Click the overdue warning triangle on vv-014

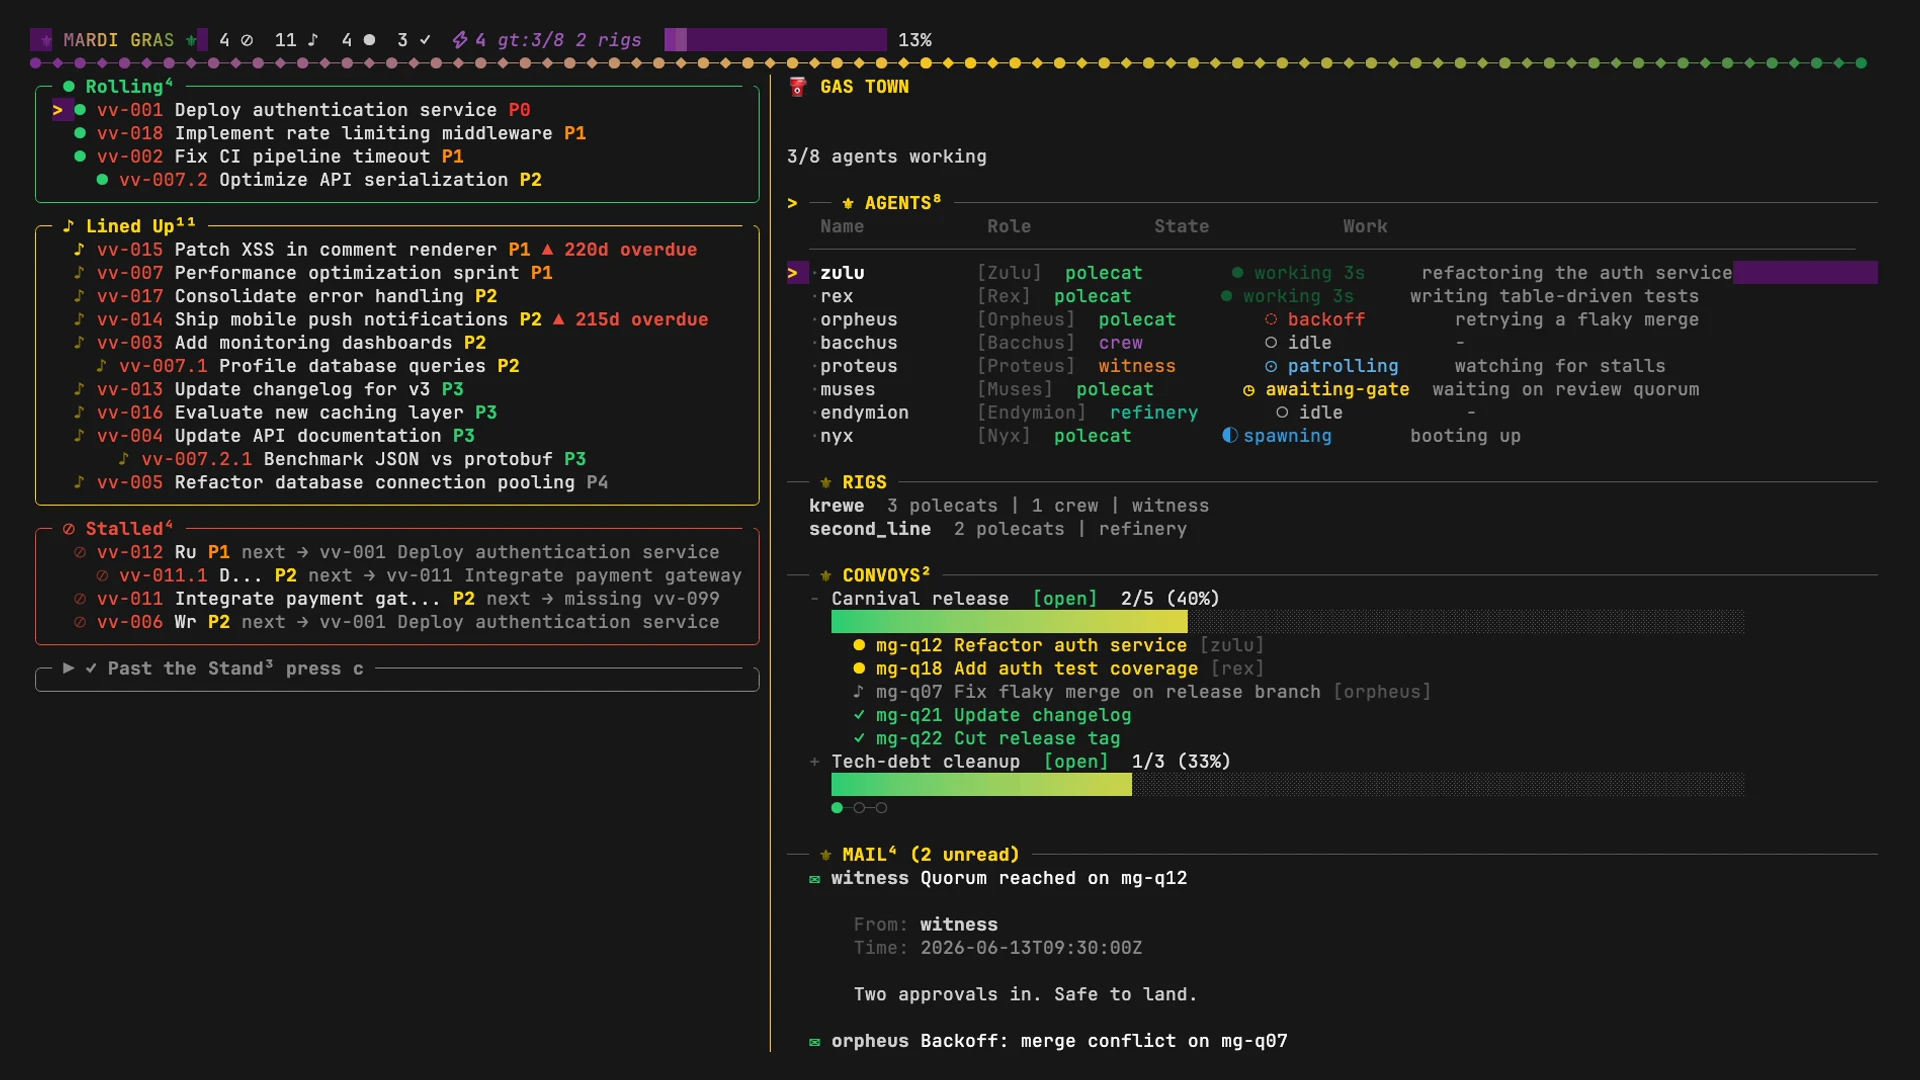coord(558,319)
